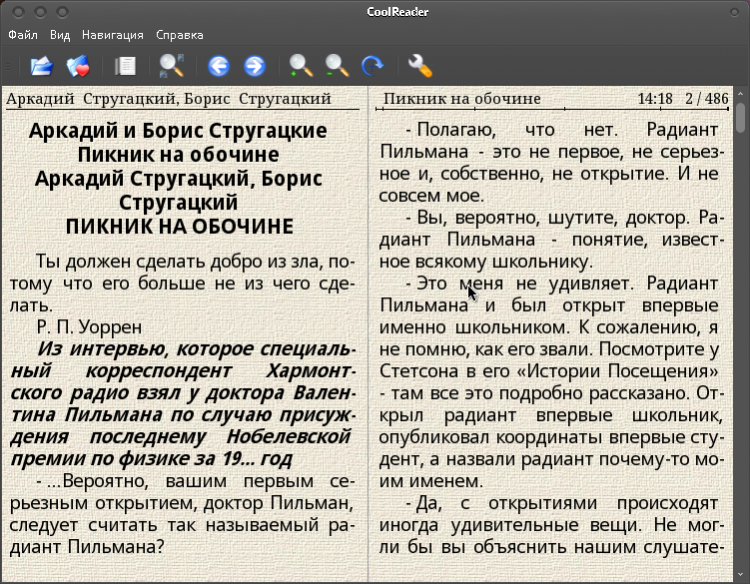Go back with blue left arrow
Image resolution: width=750 pixels, height=584 pixels.
218,66
